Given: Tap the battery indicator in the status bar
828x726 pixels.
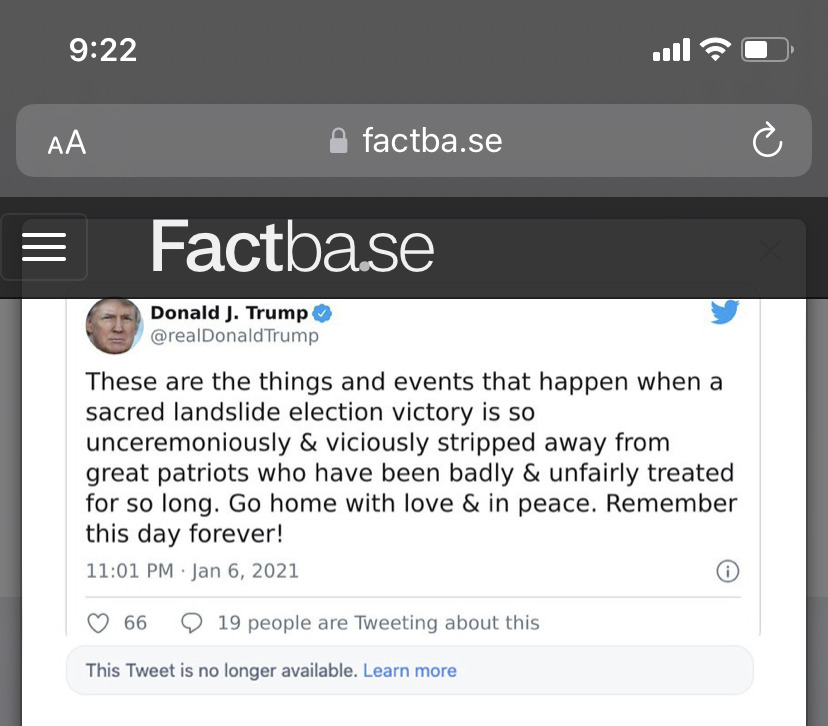Looking at the screenshot, I should 767,50.
